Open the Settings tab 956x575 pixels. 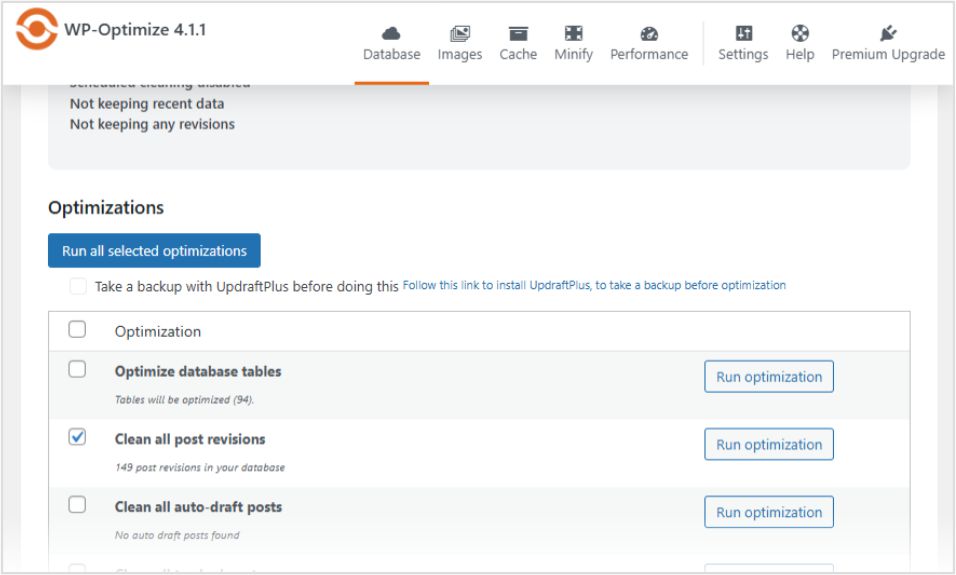pos(743,54)
